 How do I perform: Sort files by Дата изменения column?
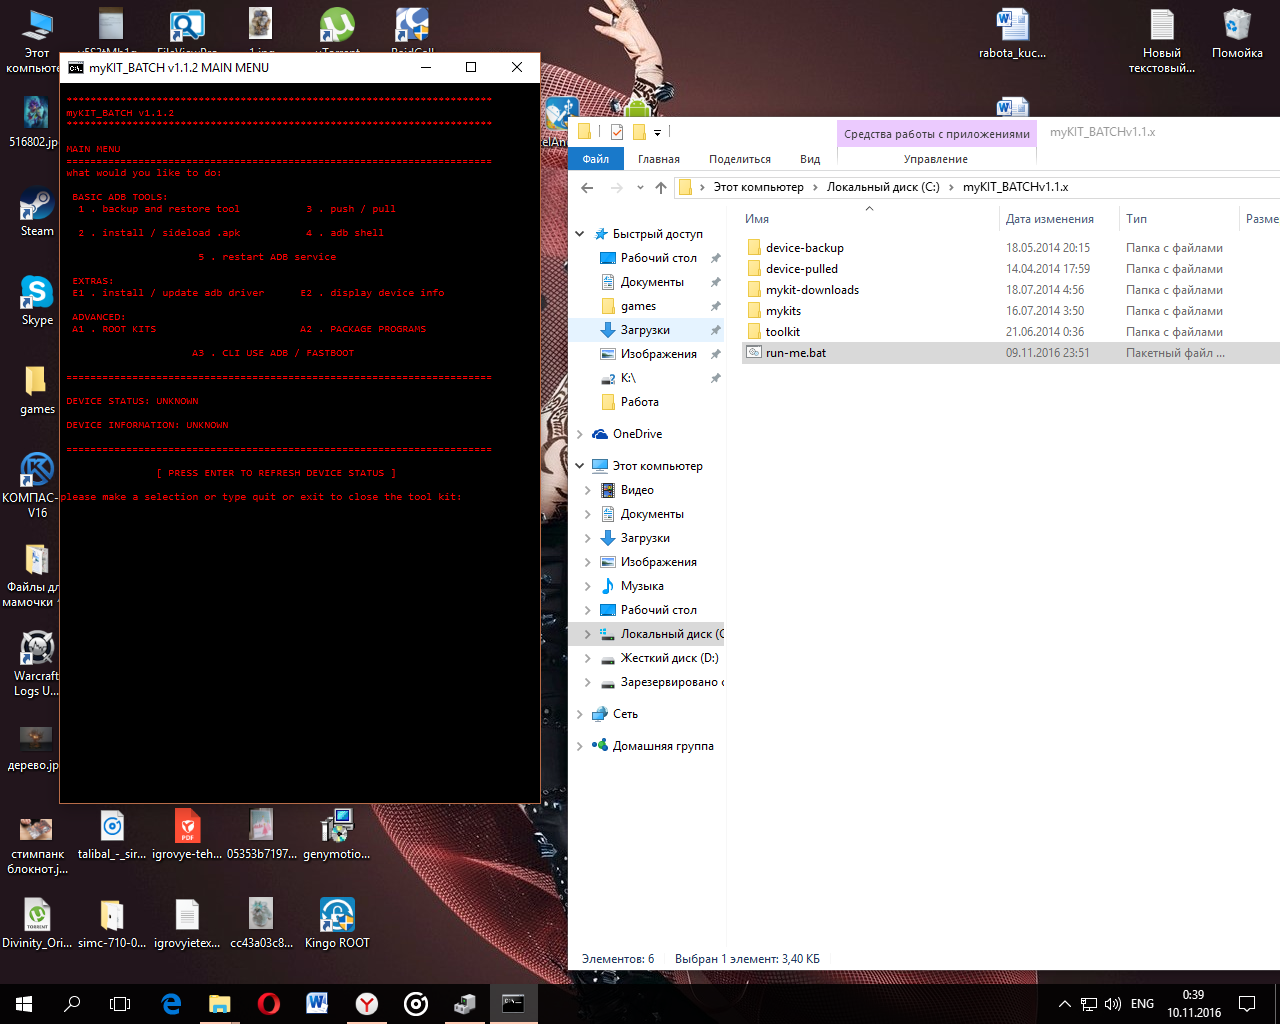[x=1049, y=219]
